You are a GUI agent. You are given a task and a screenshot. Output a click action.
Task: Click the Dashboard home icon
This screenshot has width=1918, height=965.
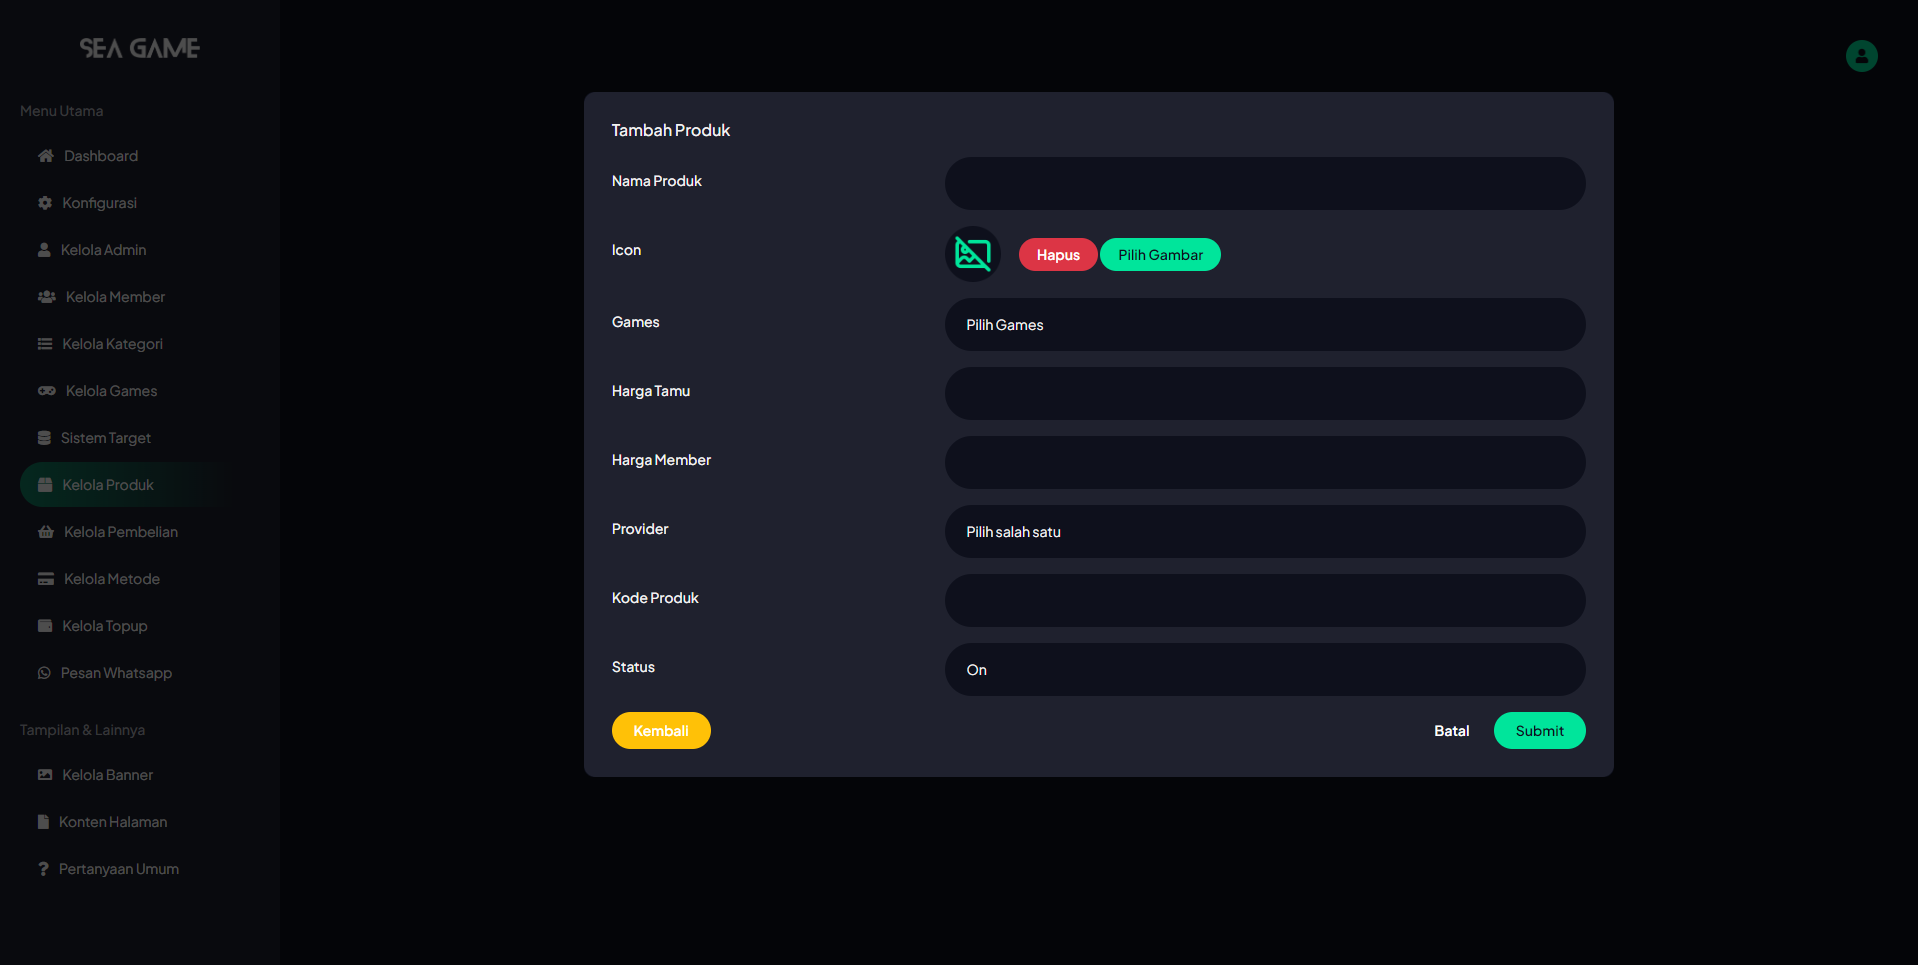[46, 156]
